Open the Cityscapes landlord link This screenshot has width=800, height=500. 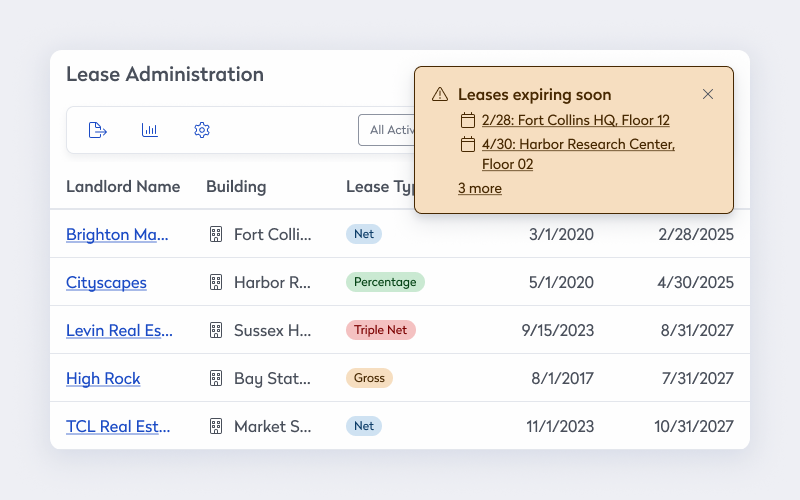tap(106, 282)
